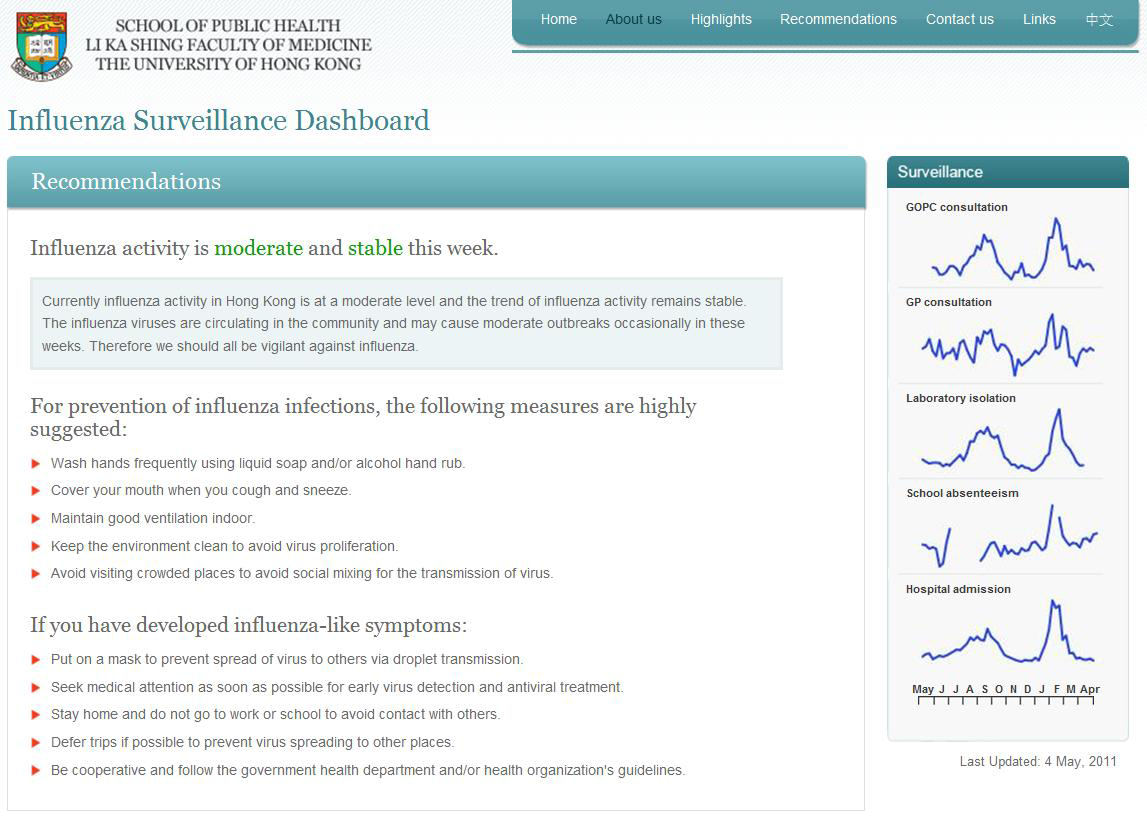Click the May–Apr month timeline axis
Viewport: 1147px width, 823px height.
1005,695
